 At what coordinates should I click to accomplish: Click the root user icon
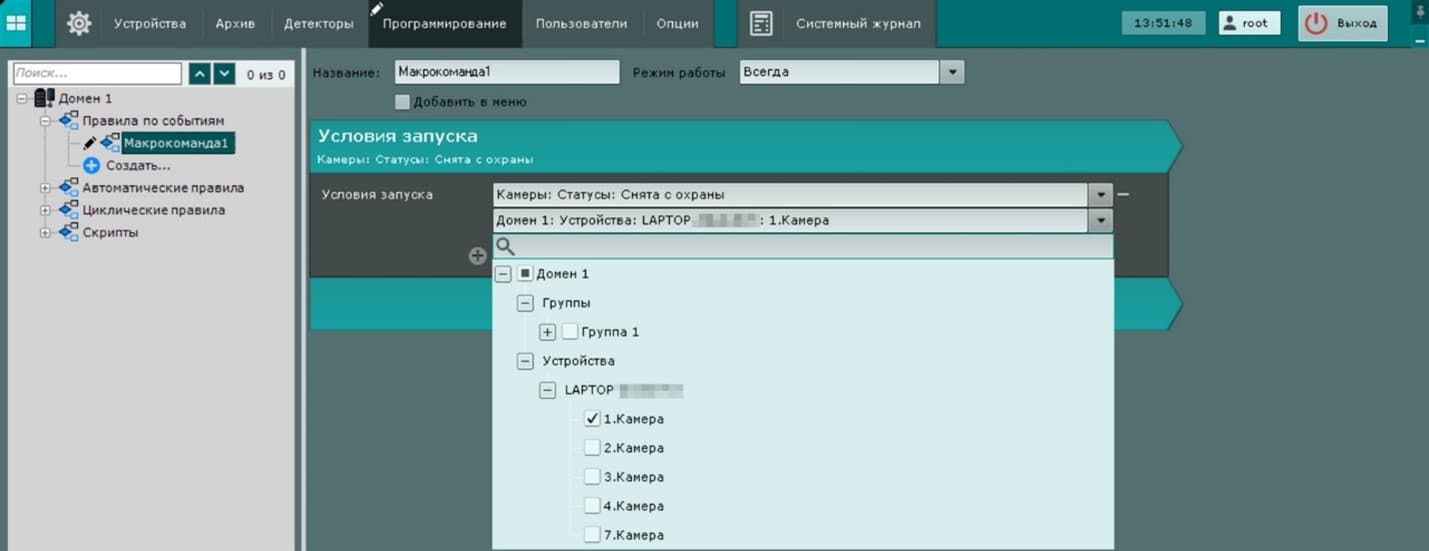point(1230,23)
